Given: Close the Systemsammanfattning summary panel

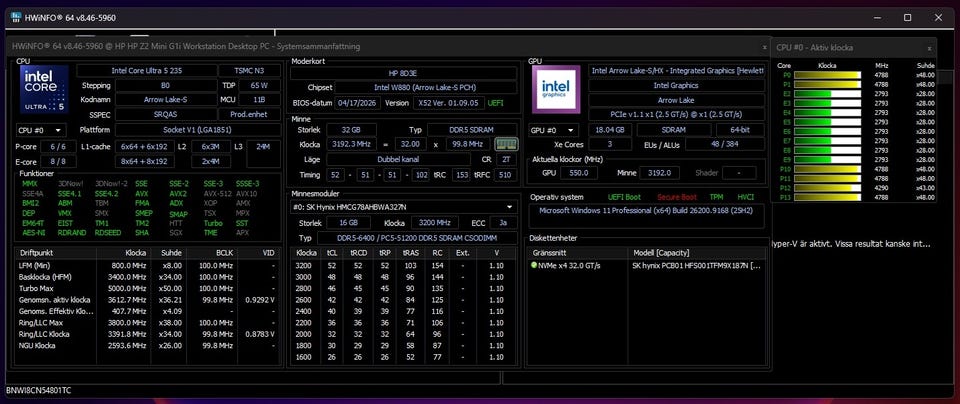Looking at the screenshot, I should [x=764, y=47].
